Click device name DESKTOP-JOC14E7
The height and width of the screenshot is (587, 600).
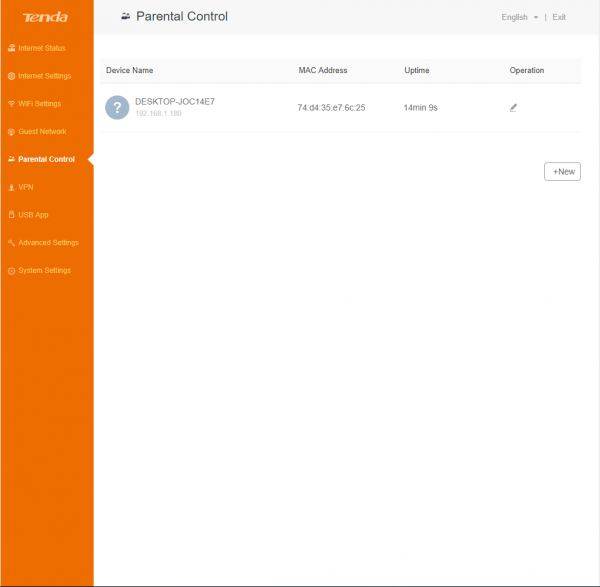pos(175,101)
